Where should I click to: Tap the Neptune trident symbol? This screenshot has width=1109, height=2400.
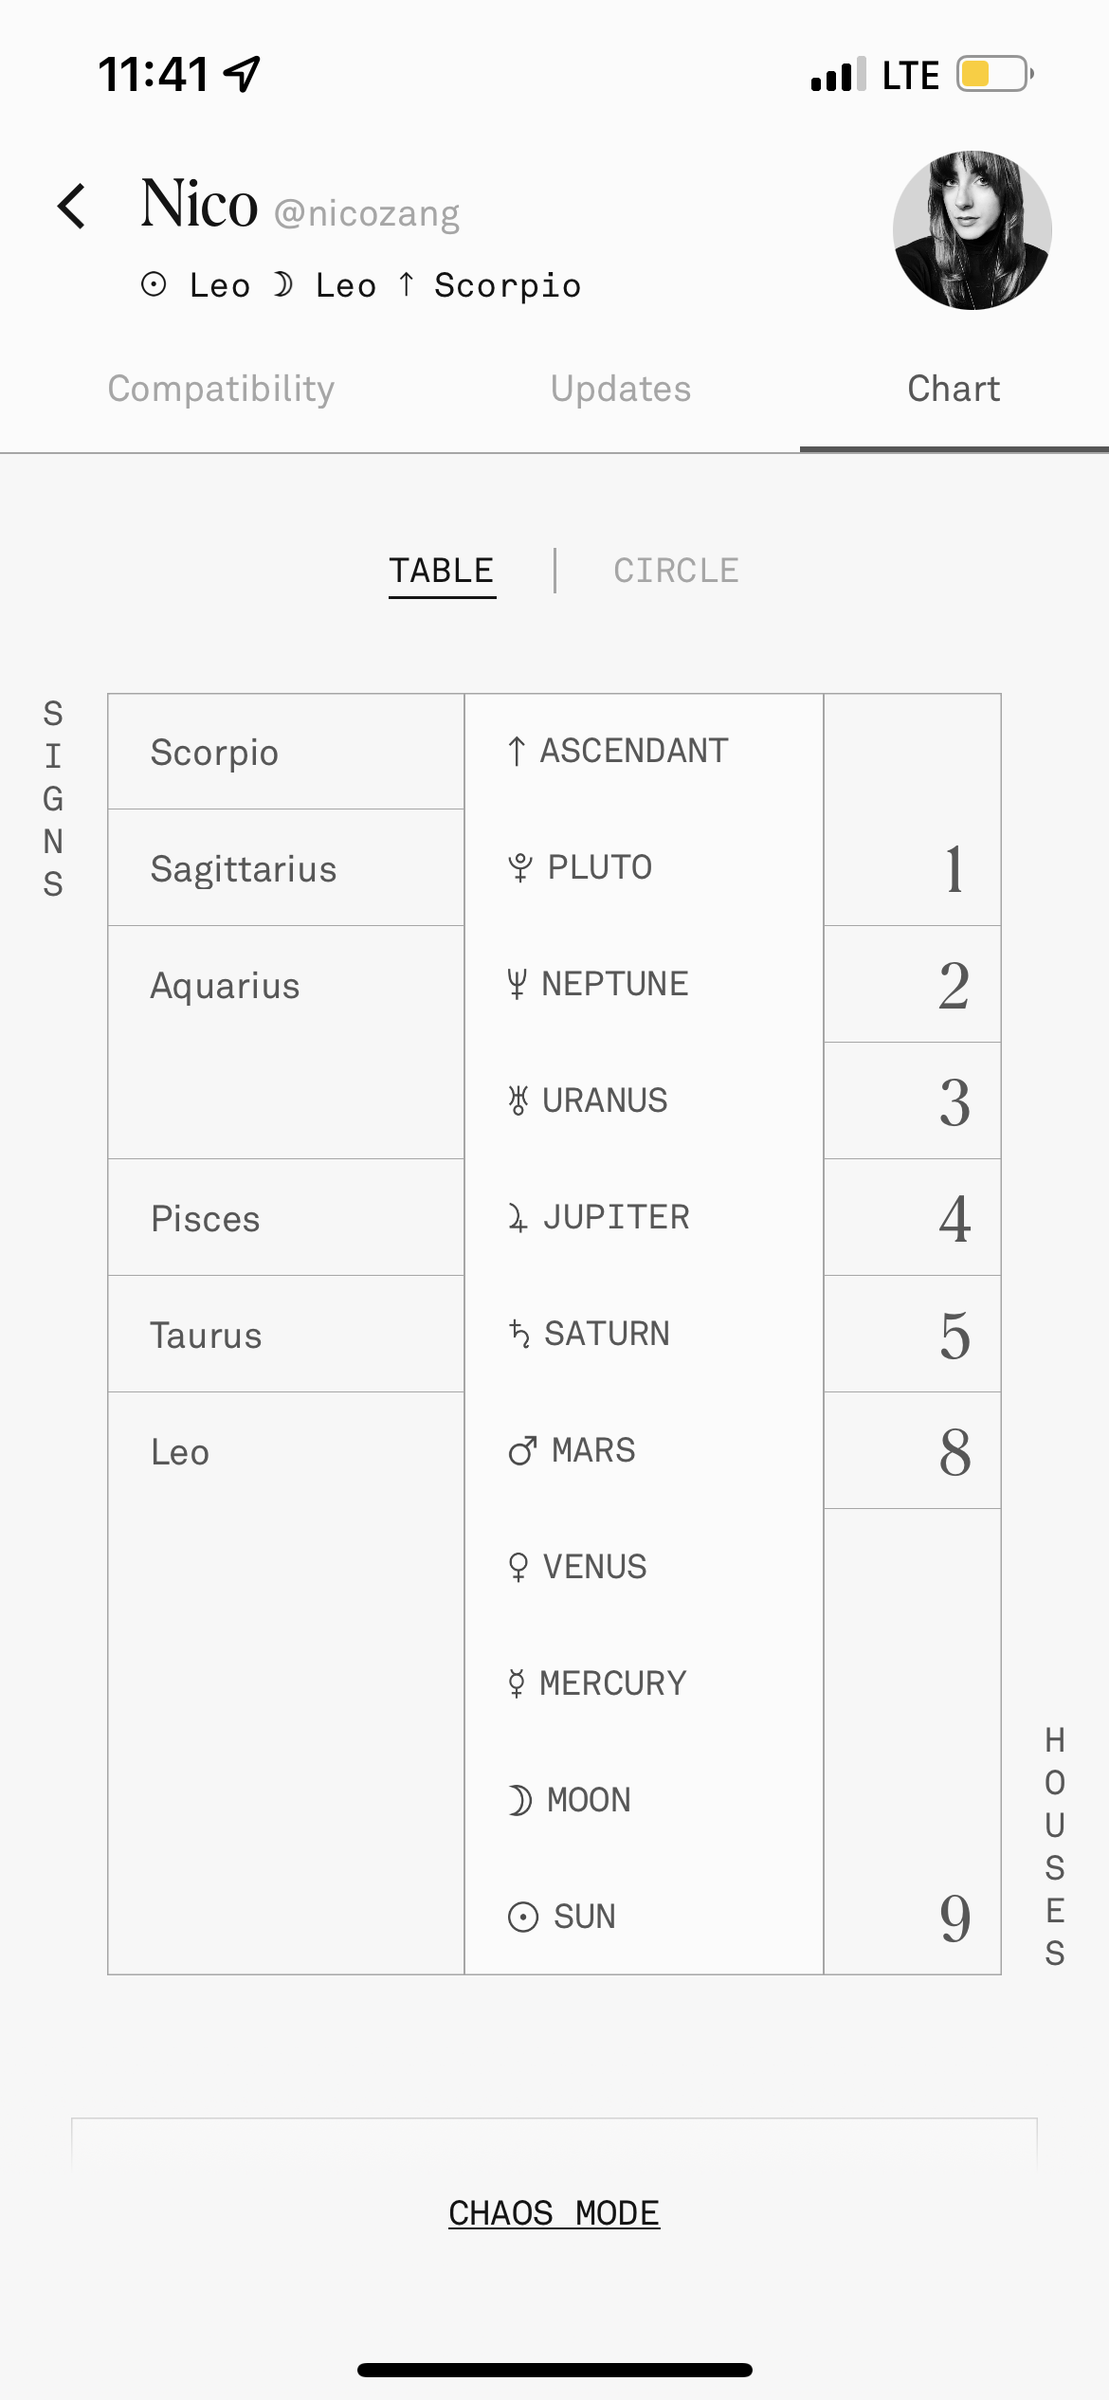click(517, 984)
